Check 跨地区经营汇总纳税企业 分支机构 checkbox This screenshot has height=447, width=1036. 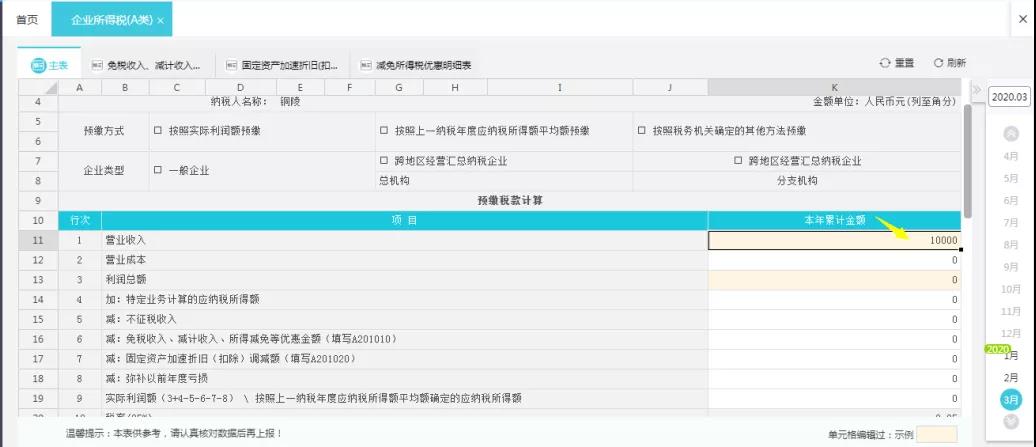(738, 160)
